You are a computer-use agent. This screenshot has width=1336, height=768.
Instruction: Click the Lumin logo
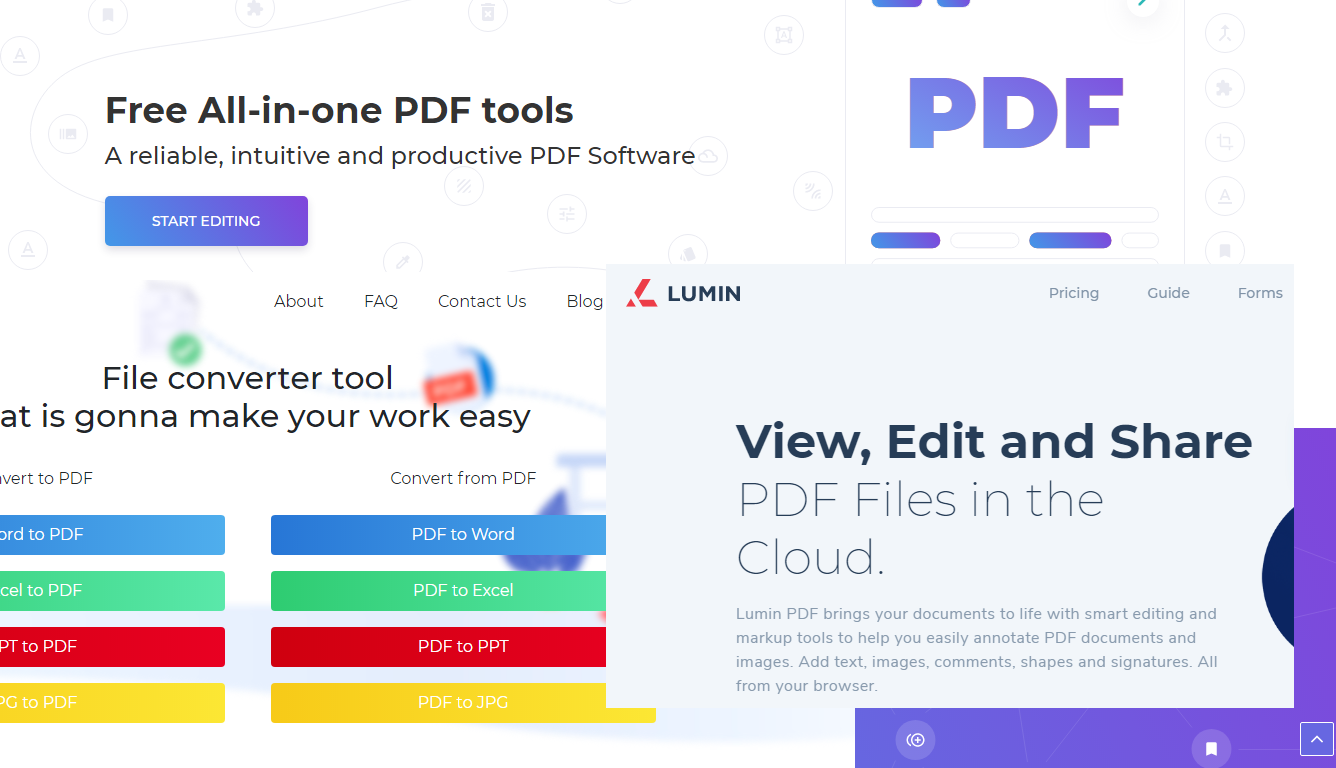[684, 293]
